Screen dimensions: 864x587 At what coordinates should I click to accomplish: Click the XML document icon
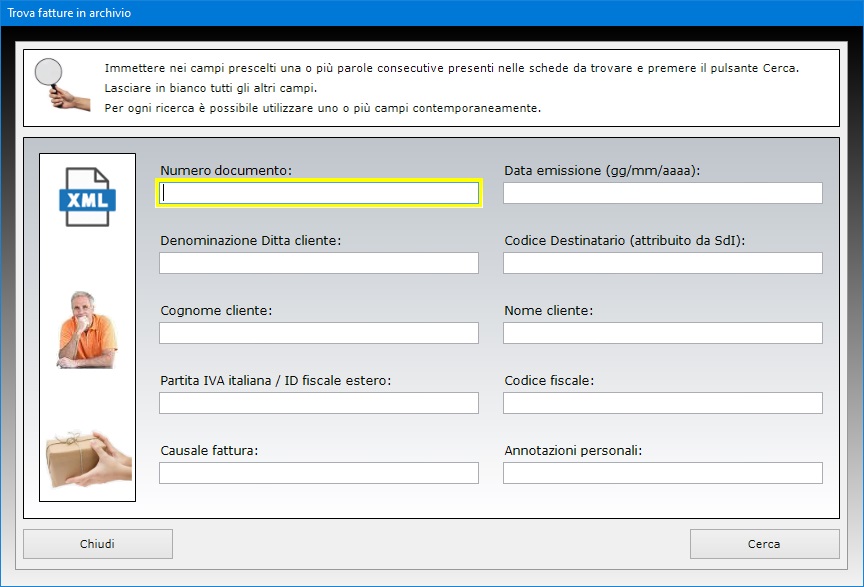(x=87, y=196)
